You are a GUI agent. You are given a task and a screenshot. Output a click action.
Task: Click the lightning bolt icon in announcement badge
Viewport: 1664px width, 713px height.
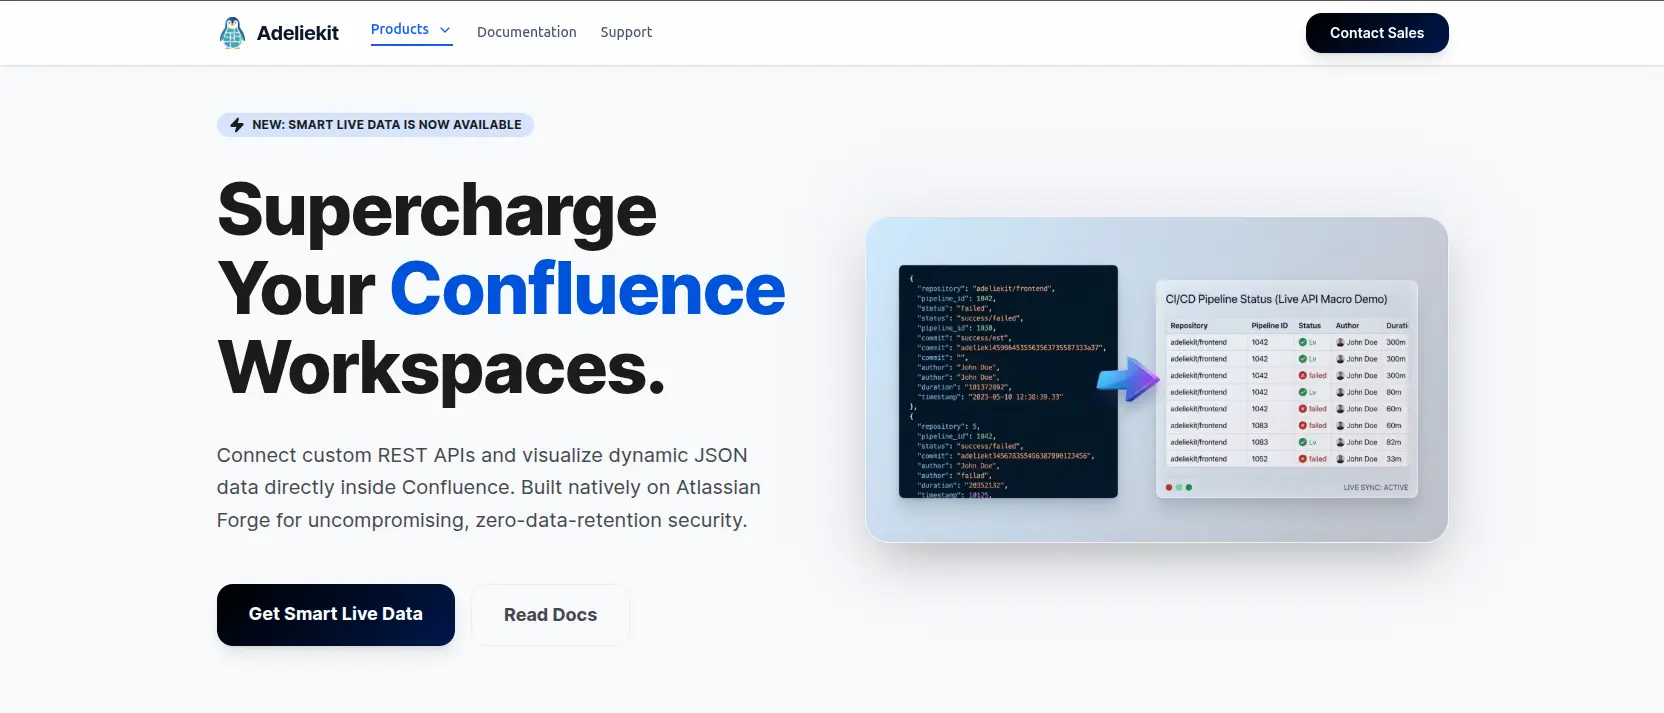click(237, 125)
